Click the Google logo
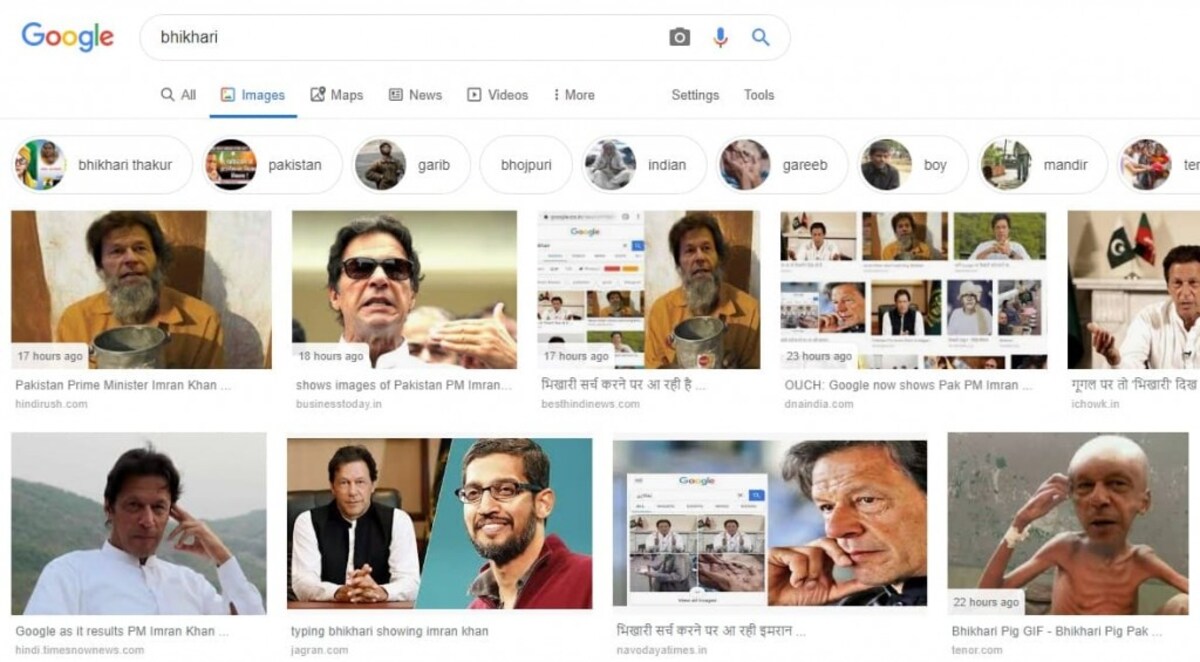The width and height of the screenshot is (1200, 662). click(67, 37)
